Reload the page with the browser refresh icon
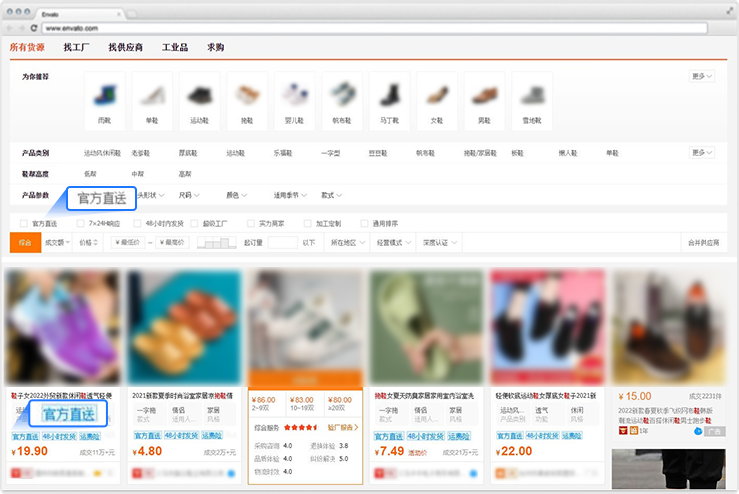Screen dimensions: 739x494 pyautogui.click(x=34, y=28)
